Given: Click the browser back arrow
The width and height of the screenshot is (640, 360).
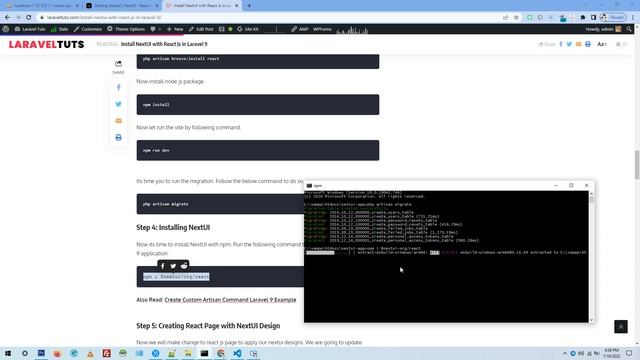Looking at the screenshot, I should point(7,18).
